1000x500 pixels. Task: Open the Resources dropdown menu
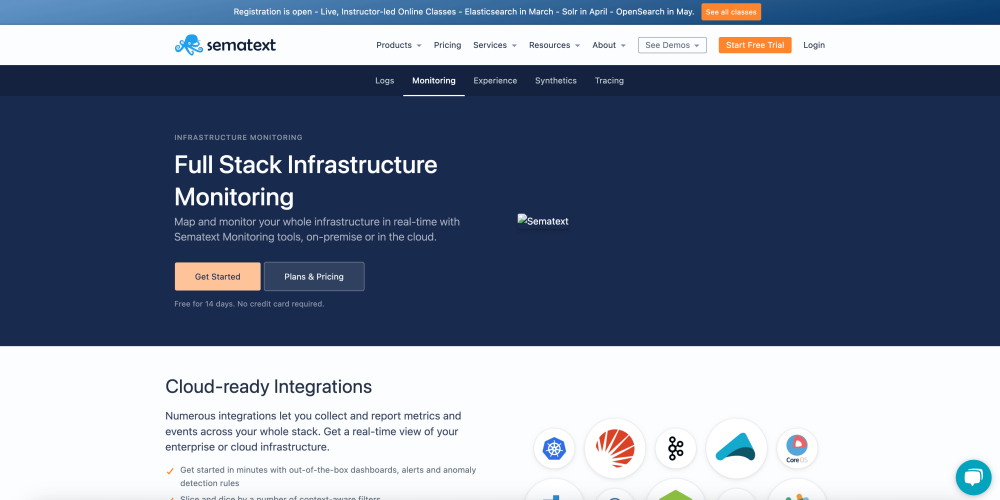coord(554,45)
